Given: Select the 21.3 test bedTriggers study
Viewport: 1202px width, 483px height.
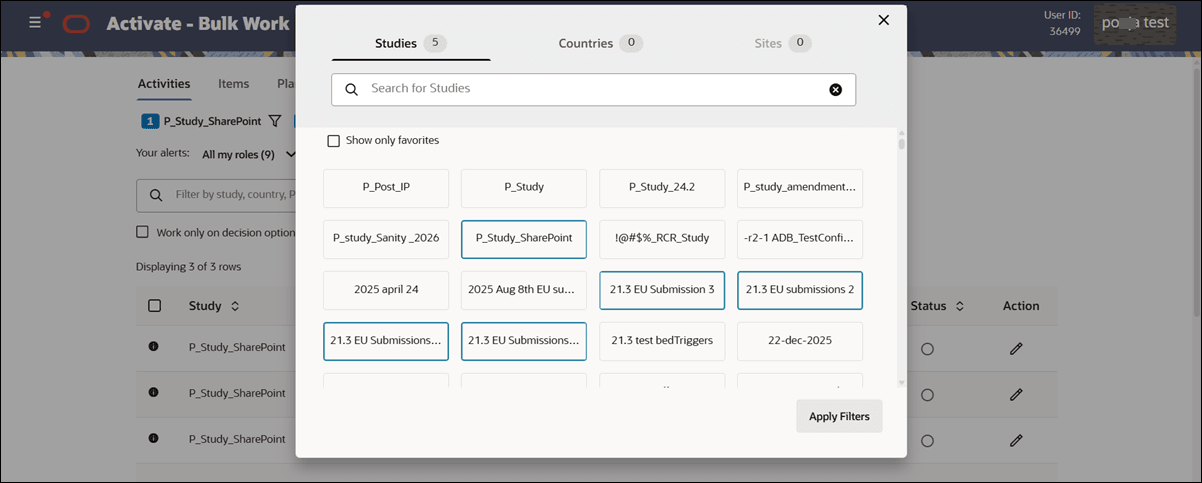Looking at the screenshot, I should pos(662,341).
